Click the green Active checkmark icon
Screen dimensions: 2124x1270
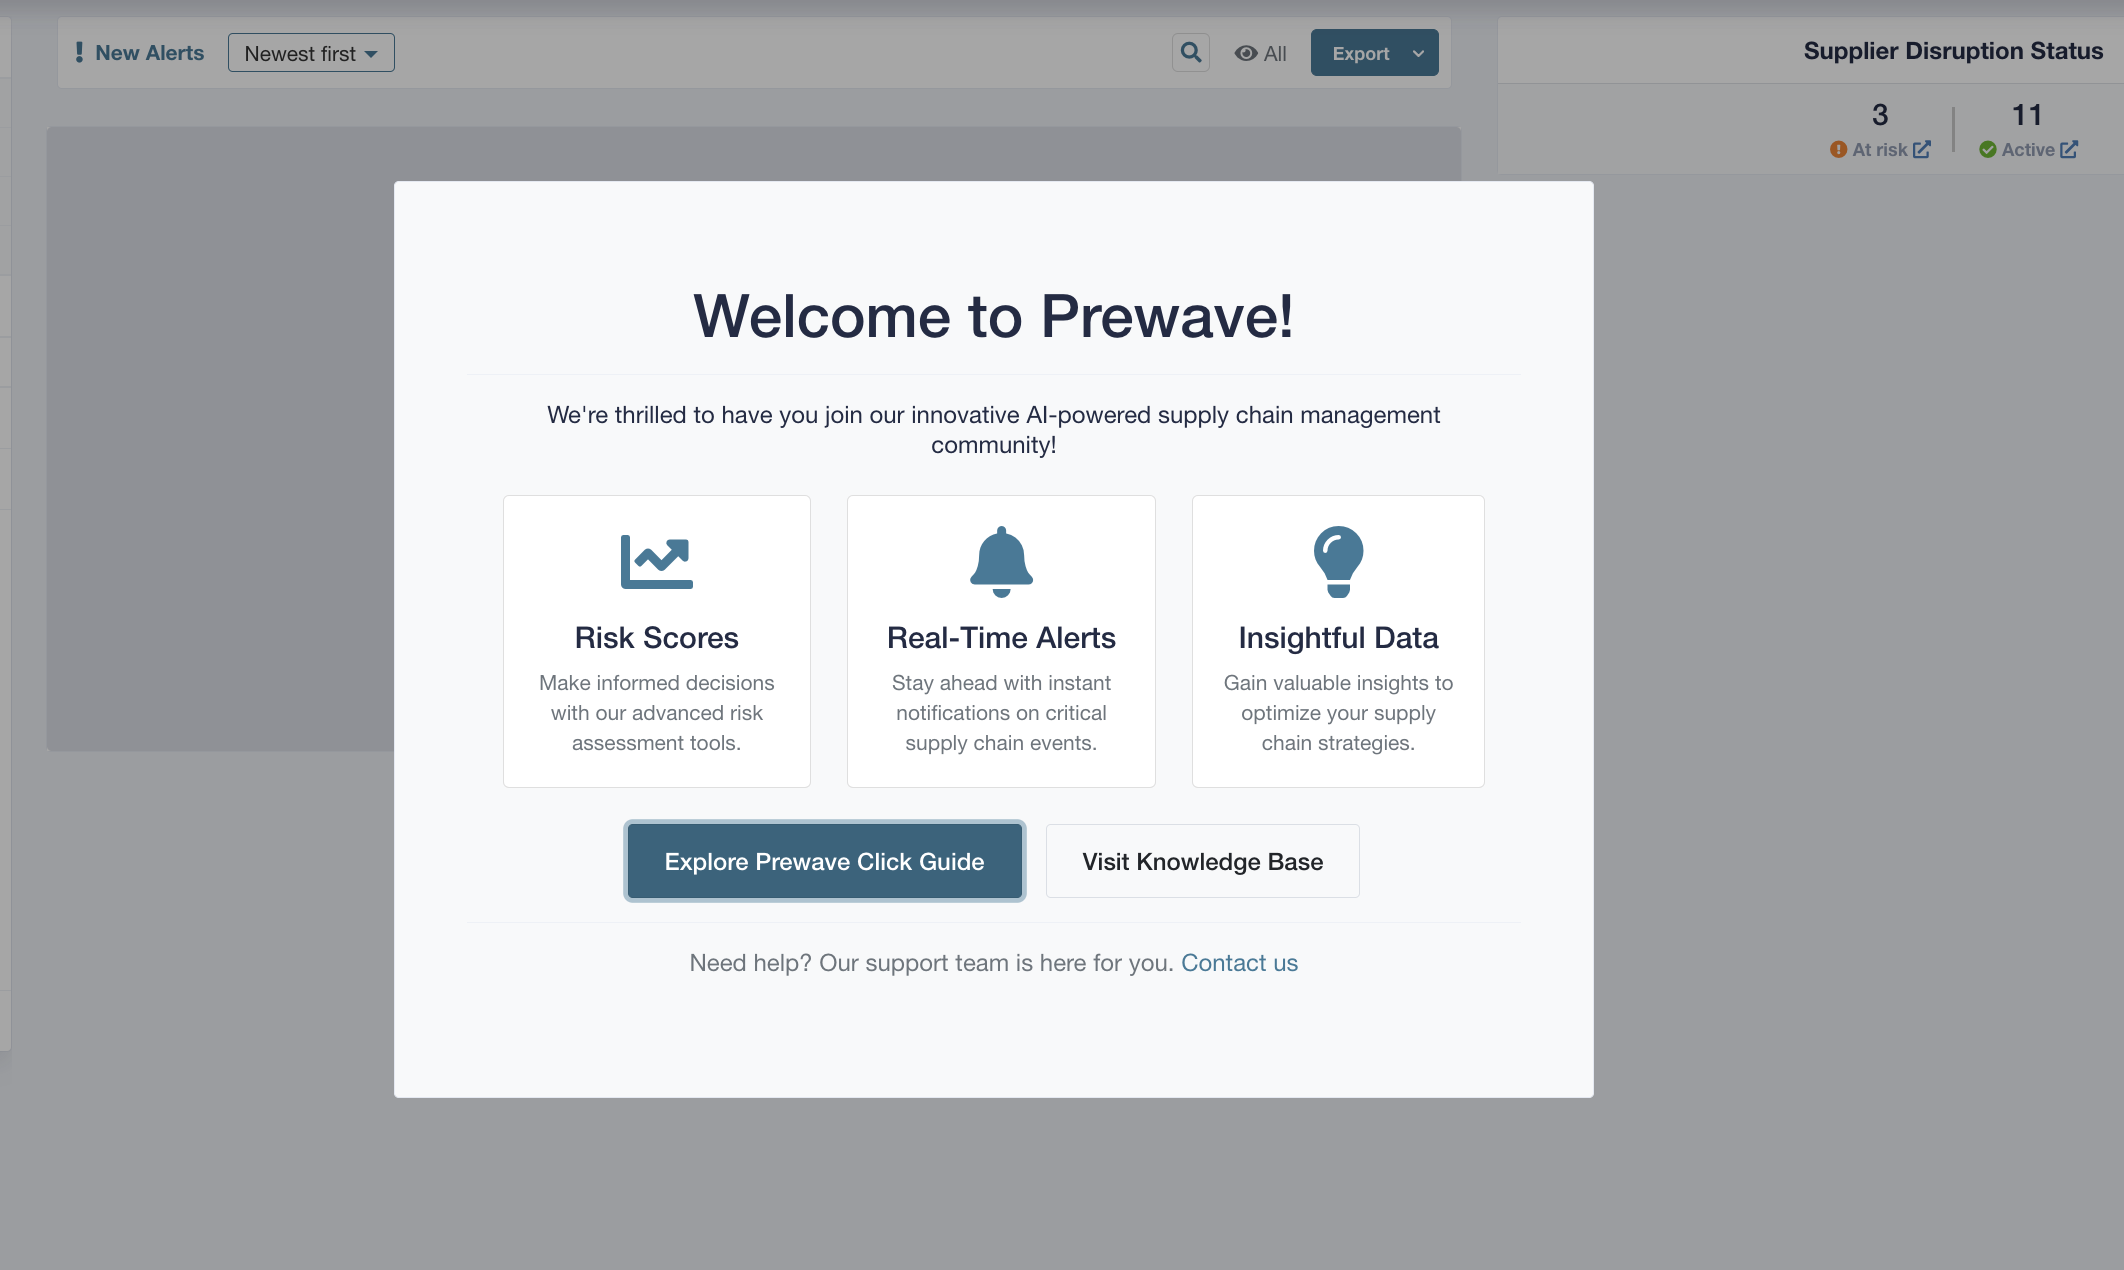(1988, 149)
